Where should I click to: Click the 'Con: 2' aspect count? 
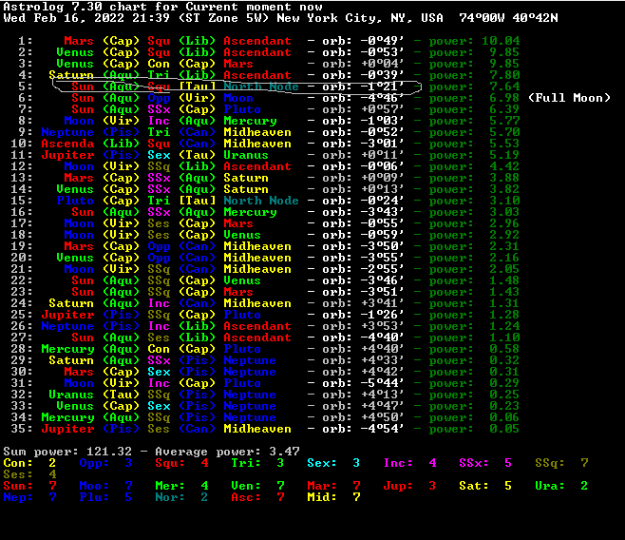29,463
